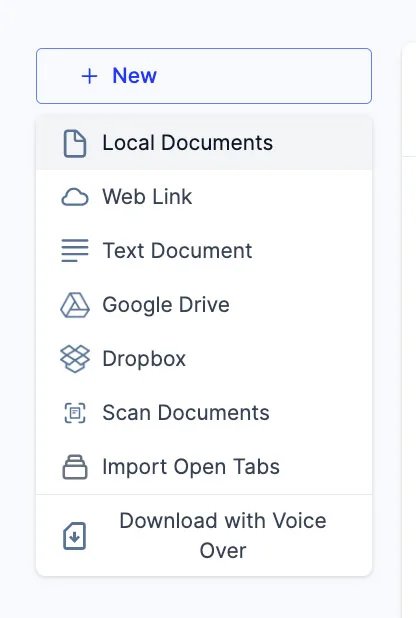Click the Web Link cloud icon

click(75, 197)
